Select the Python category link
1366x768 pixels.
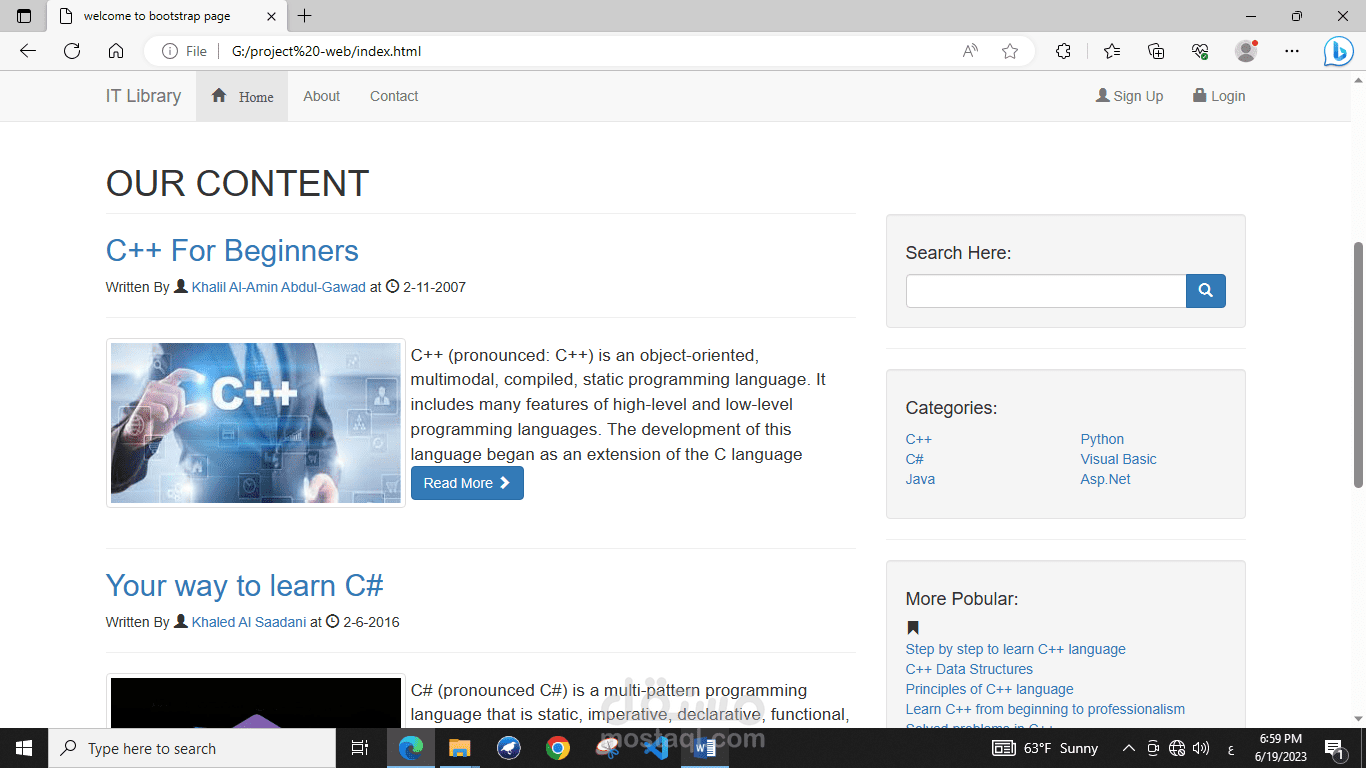click(1102, 439)
